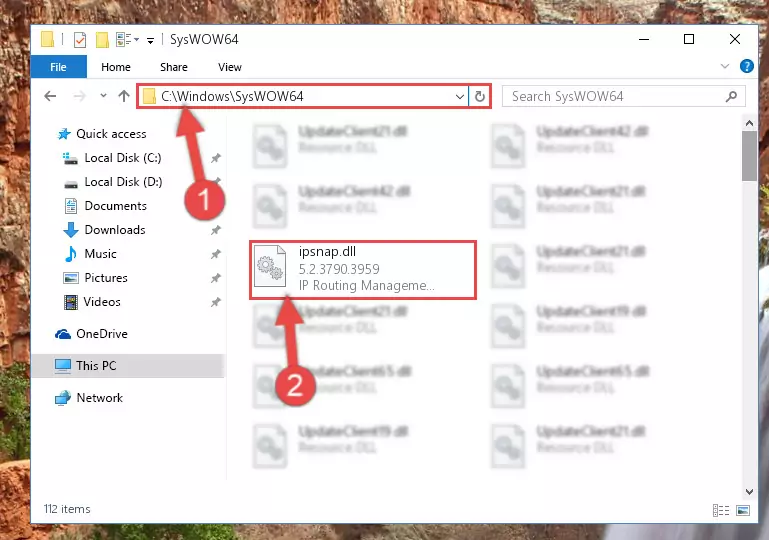Open the Help question mark icon
The image size is (769, 540).
[746, 66]
